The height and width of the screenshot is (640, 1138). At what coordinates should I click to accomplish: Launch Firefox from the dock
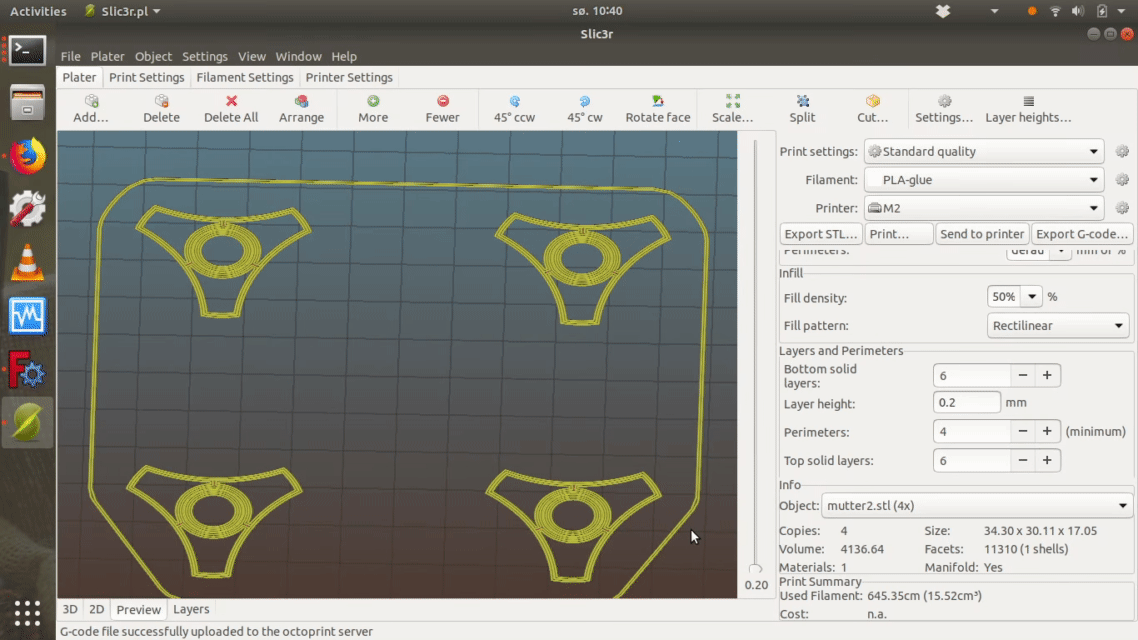click(x=28, y=156)
